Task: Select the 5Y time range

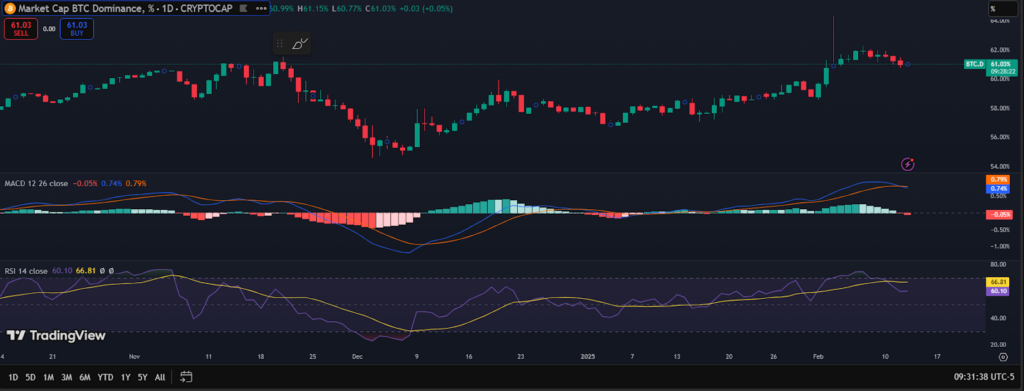Action: tap(143, 377)
